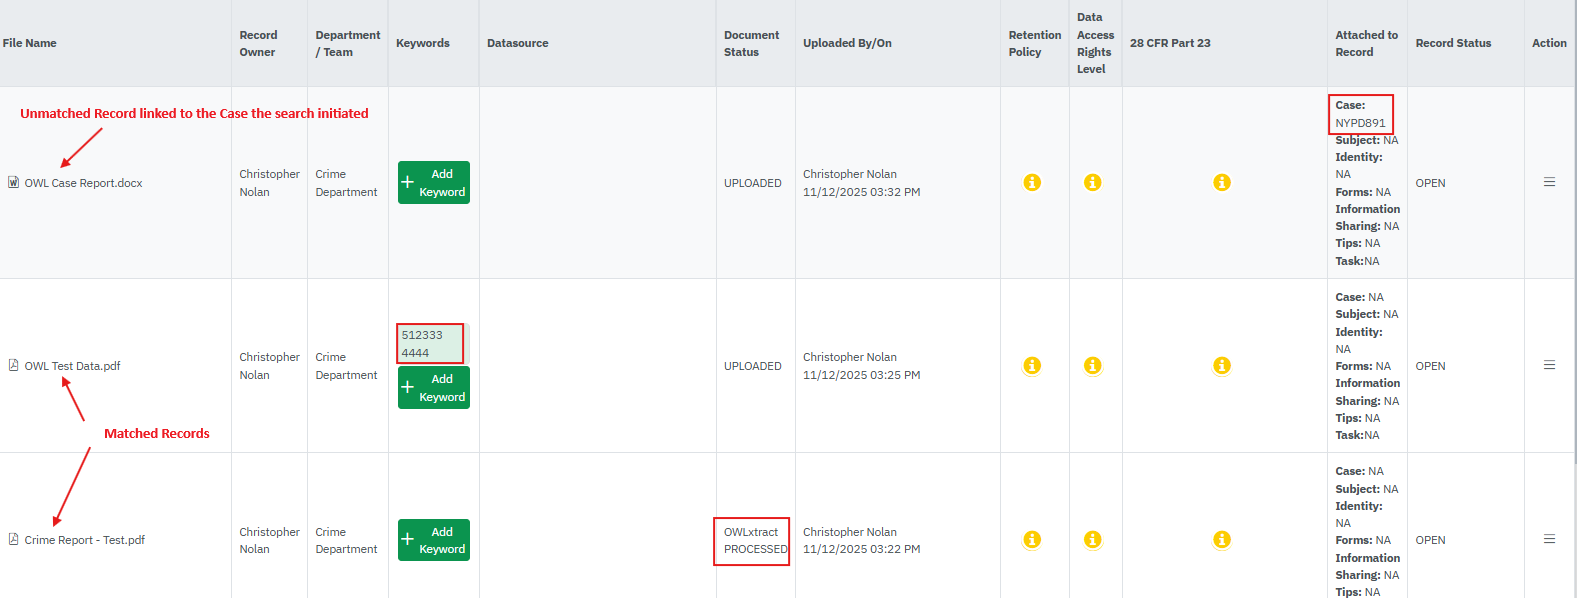The width and height of the screenshot is (1577, 598).
Task: Click Data Access Rights info icon for OWL Test Data.pdf
Action: tap(1093, 366)
